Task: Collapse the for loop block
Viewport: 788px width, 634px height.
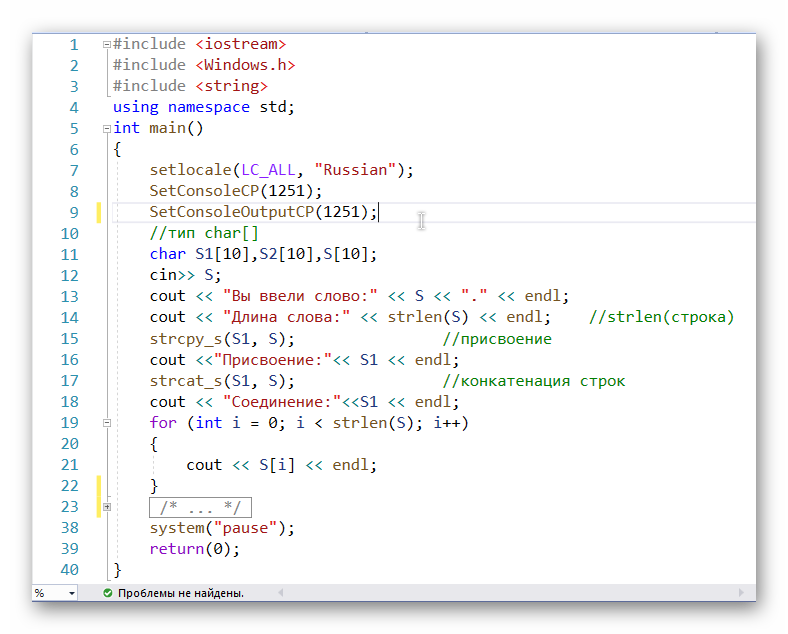Action: tap(106, 423)
